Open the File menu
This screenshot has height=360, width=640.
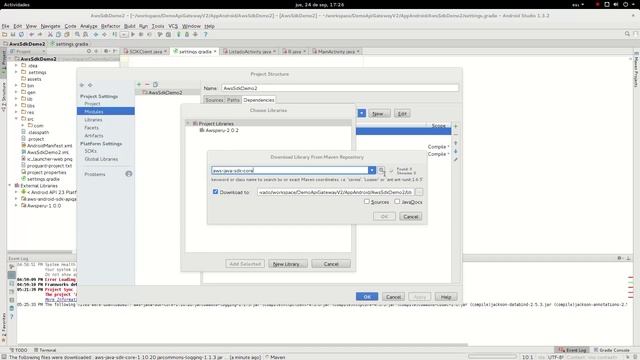[x=5, y=26]
